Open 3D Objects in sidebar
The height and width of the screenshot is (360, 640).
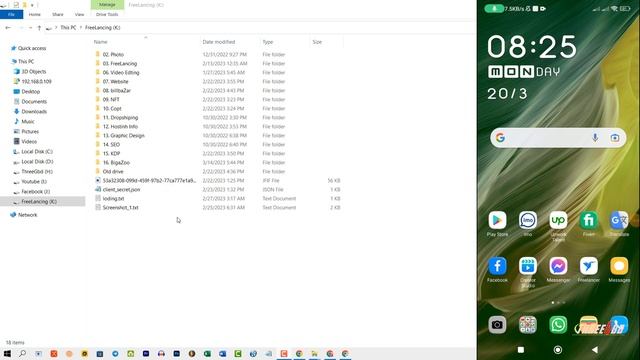tap(34, 71)
